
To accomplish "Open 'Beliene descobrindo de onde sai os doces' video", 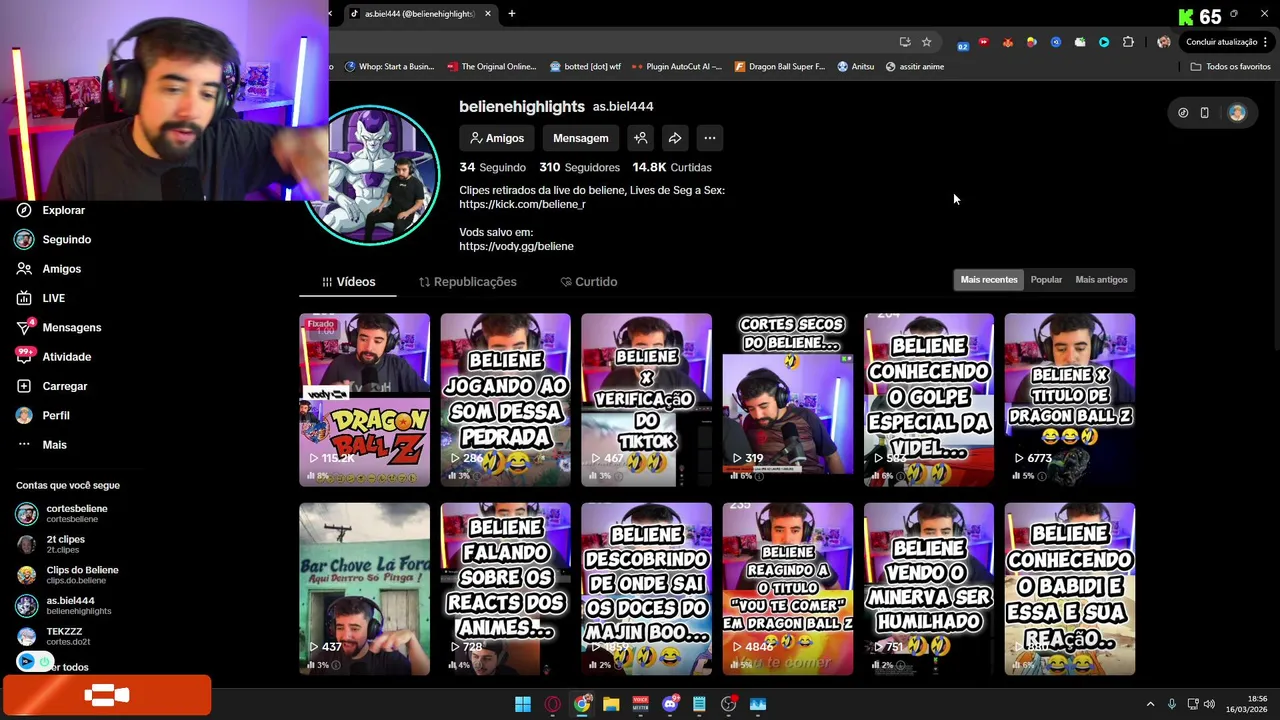I will [646, 589].
